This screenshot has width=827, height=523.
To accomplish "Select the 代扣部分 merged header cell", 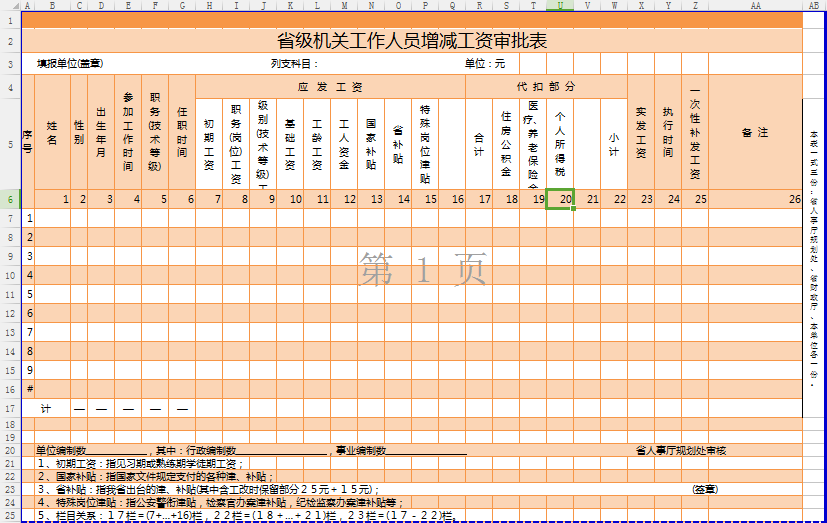I will 546,87.
